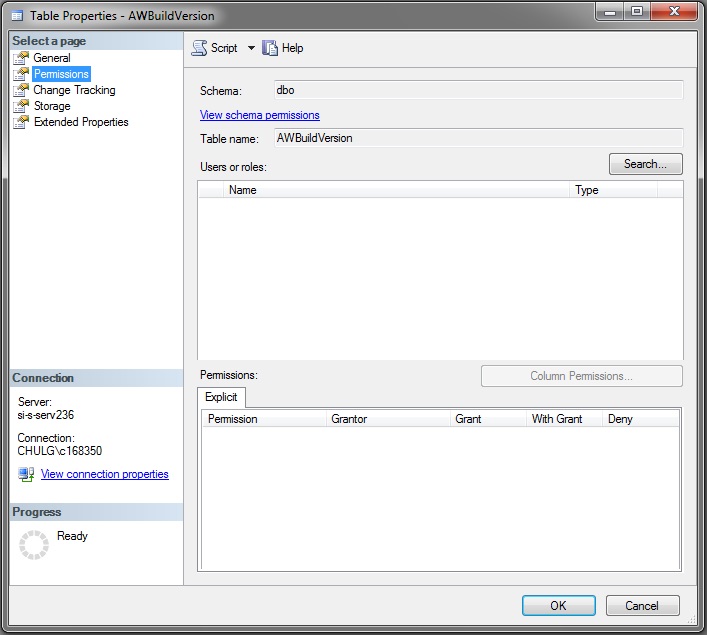Click the connection properties computer icon

26,474
